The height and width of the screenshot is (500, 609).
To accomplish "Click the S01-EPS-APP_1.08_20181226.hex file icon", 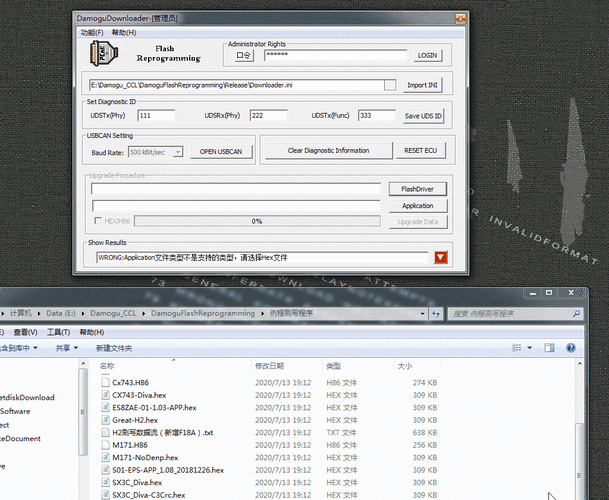I will click(105, 470).
